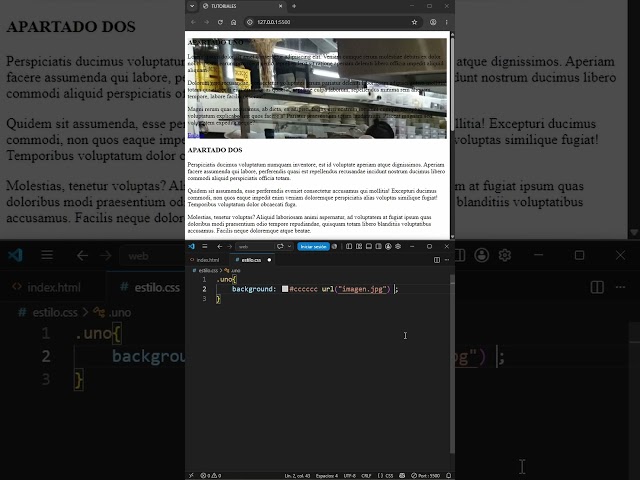Open the VS Code hamburger menu

tap(204, 247)
